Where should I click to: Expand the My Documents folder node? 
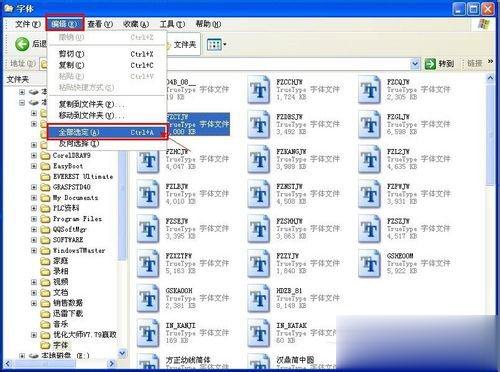pos(34,198)
